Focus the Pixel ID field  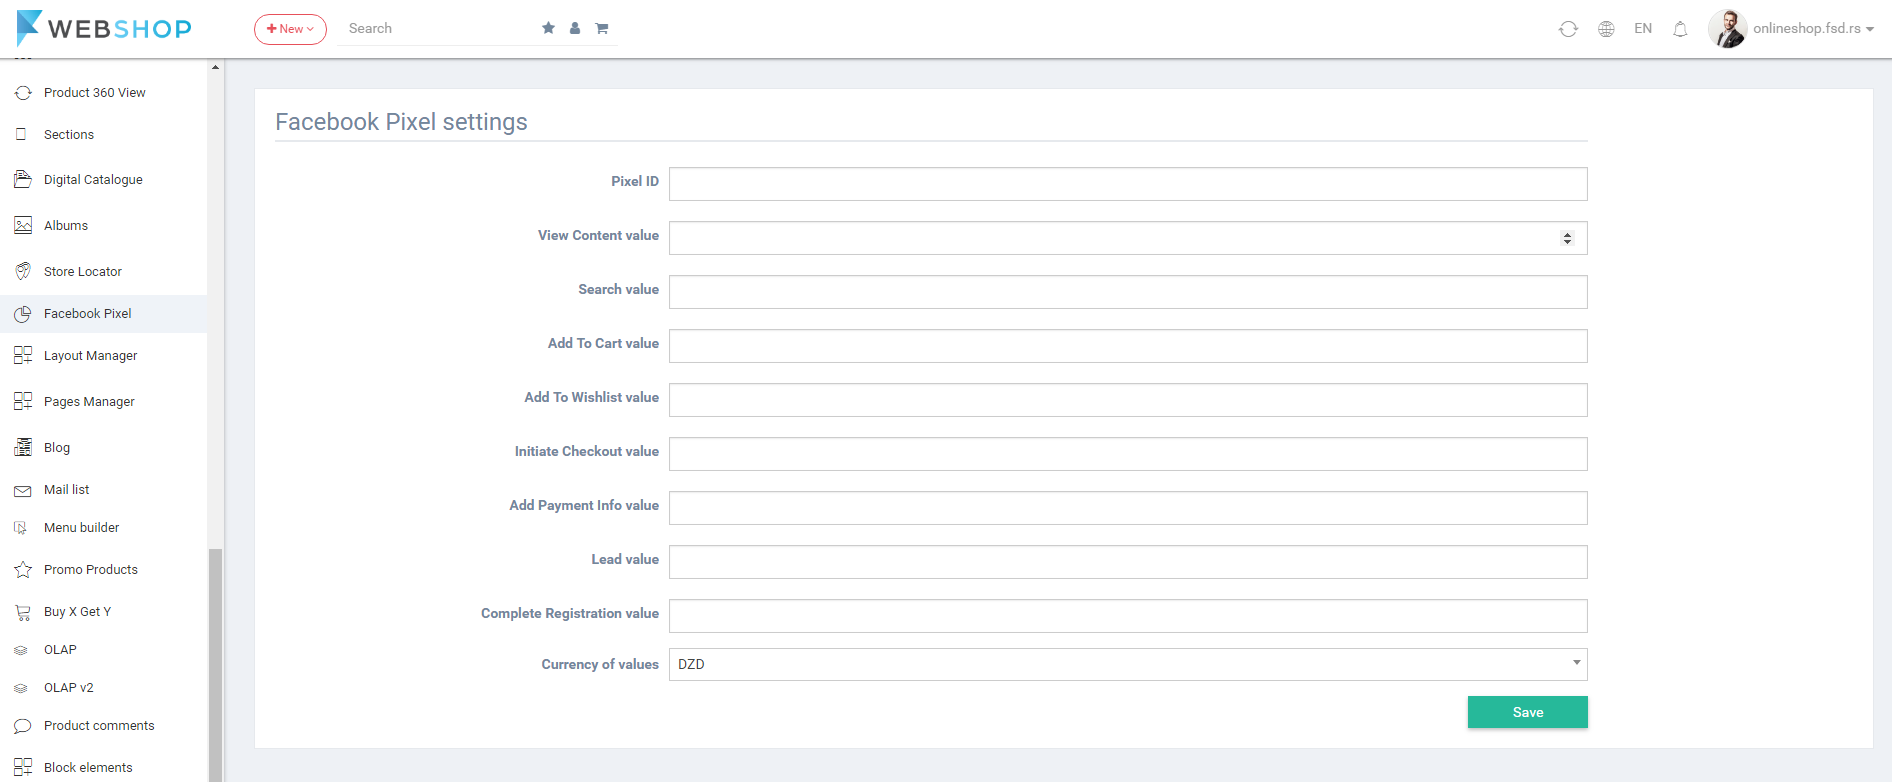coord(1128,184)
